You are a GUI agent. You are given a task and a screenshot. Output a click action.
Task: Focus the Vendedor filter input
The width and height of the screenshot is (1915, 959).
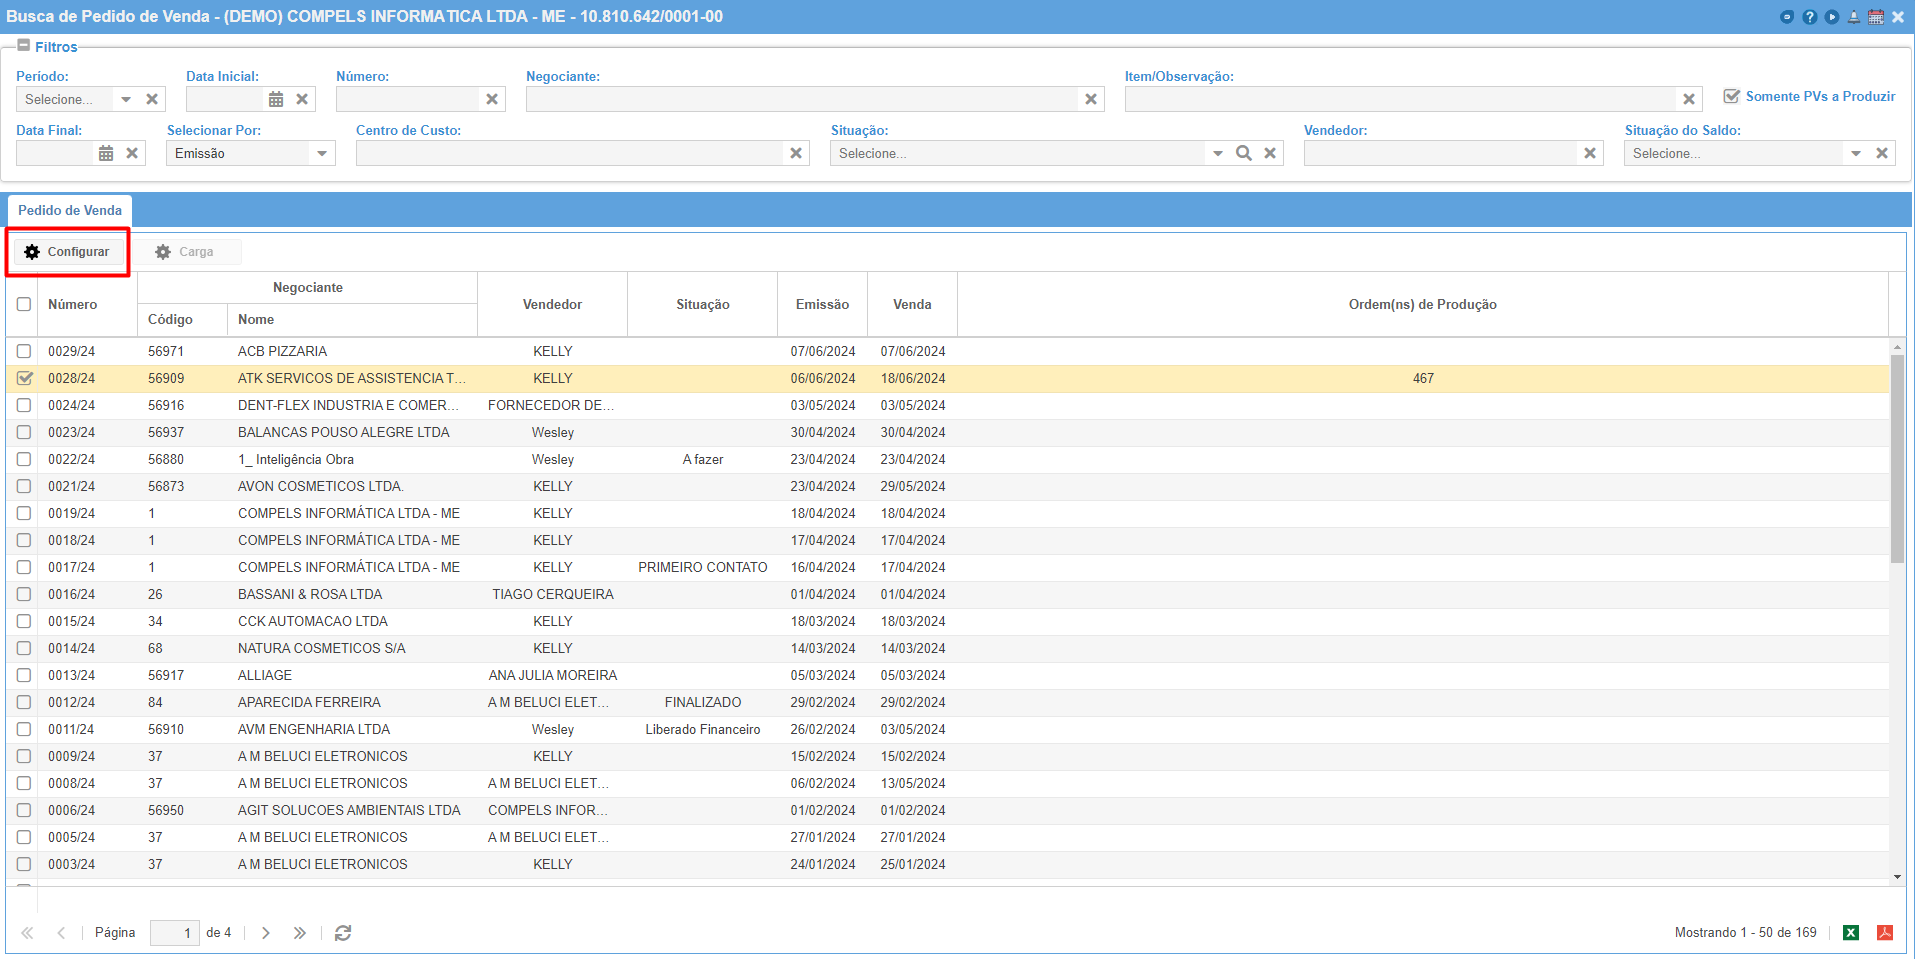pyautogui.click(x=1441, y=153)
